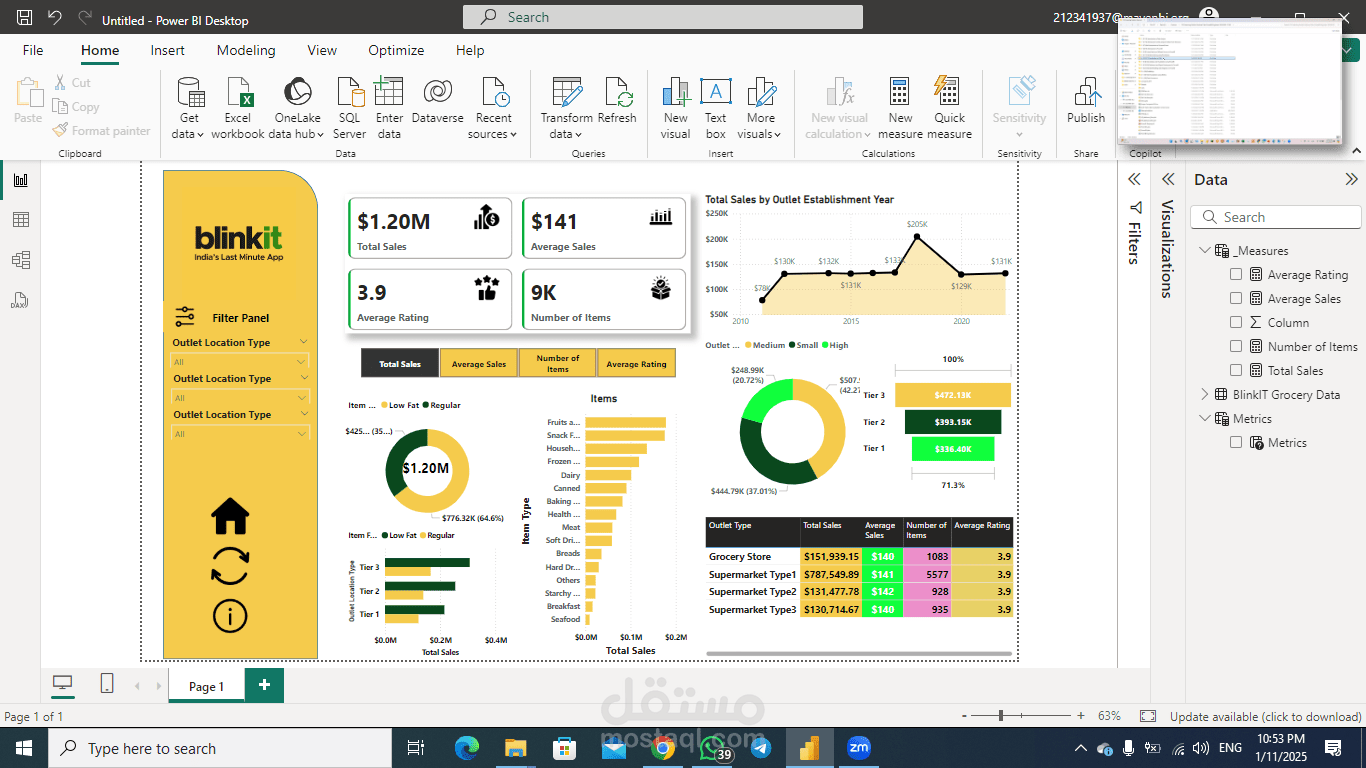Click the home icon on dashboard panel
The image size is (1366, 768).
pyautogui.click(x=230, y=515)
